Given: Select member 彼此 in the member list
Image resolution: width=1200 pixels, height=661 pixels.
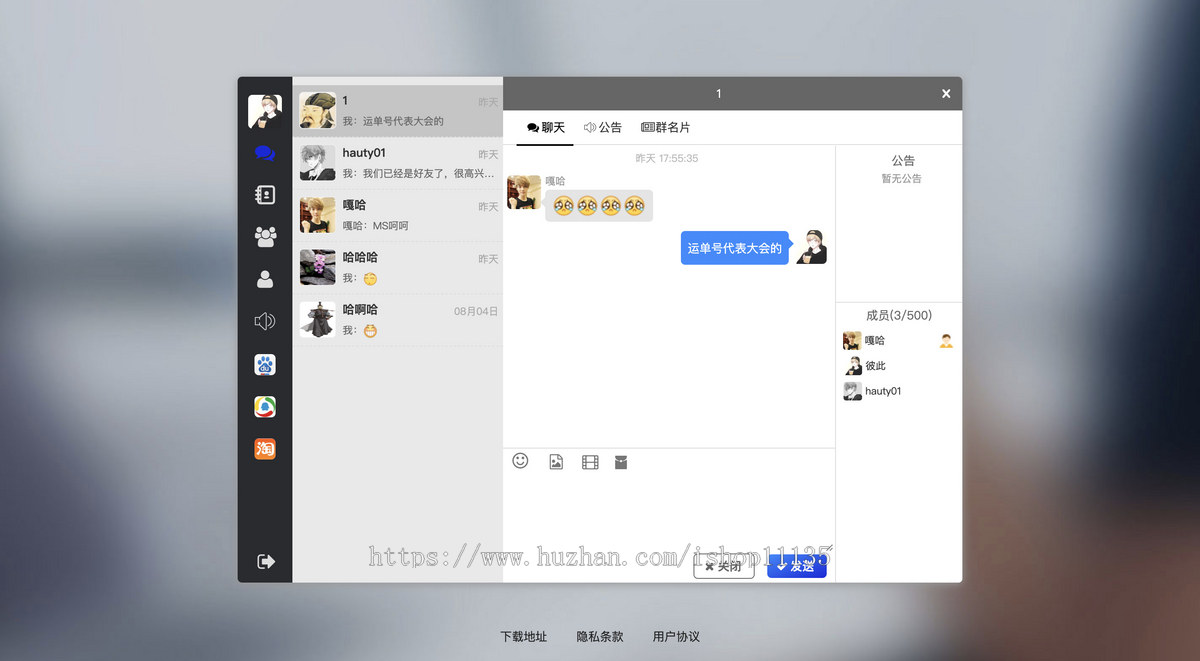Looking at the screenshot, I should pos(898,366).
